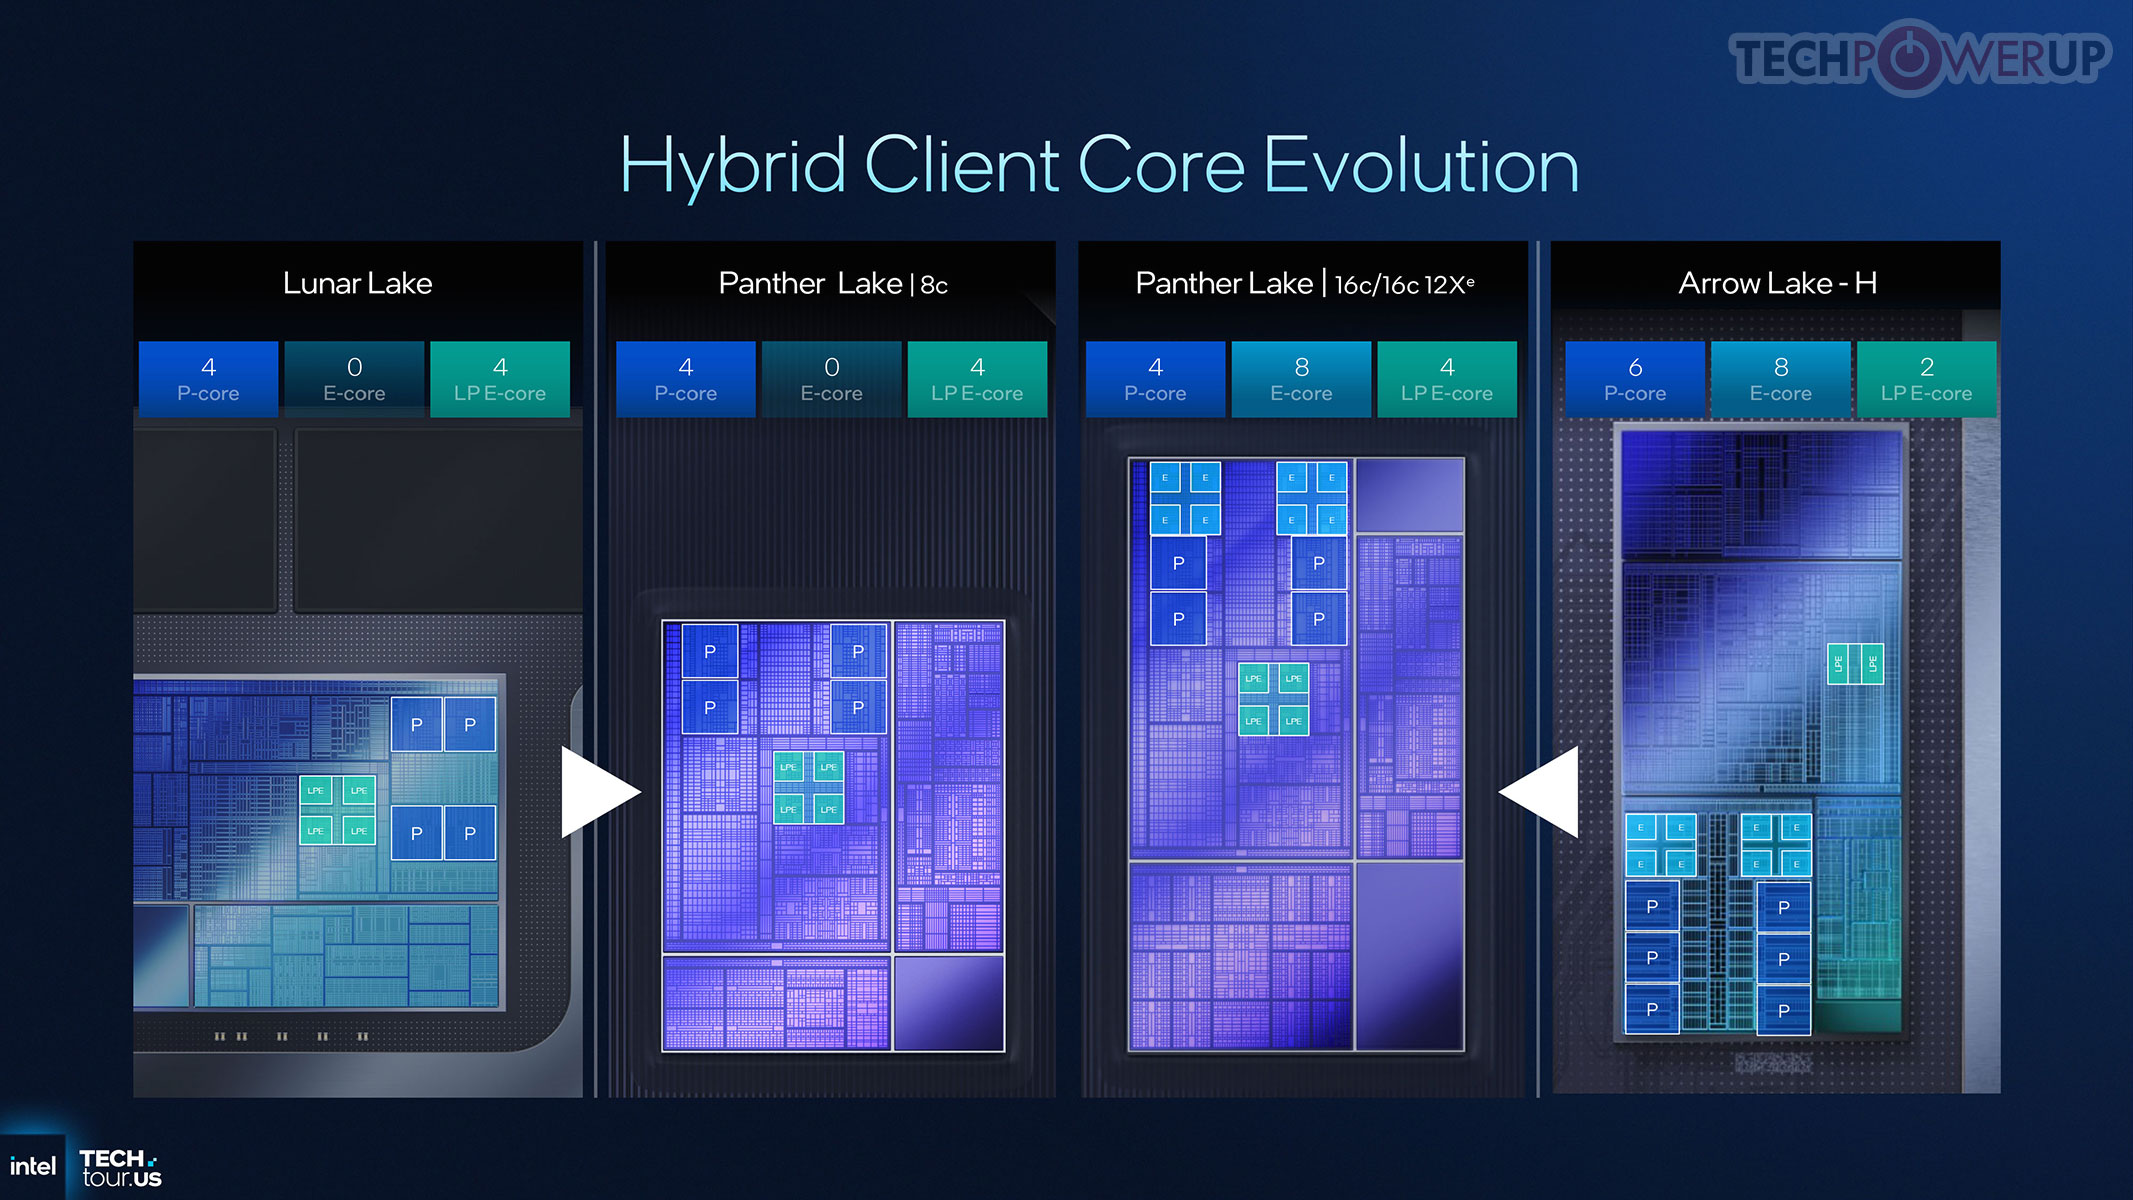Click the Arrow Lake-H panel heading
This screenshot has width=2133, height=1200.
tap(1777, 283)
